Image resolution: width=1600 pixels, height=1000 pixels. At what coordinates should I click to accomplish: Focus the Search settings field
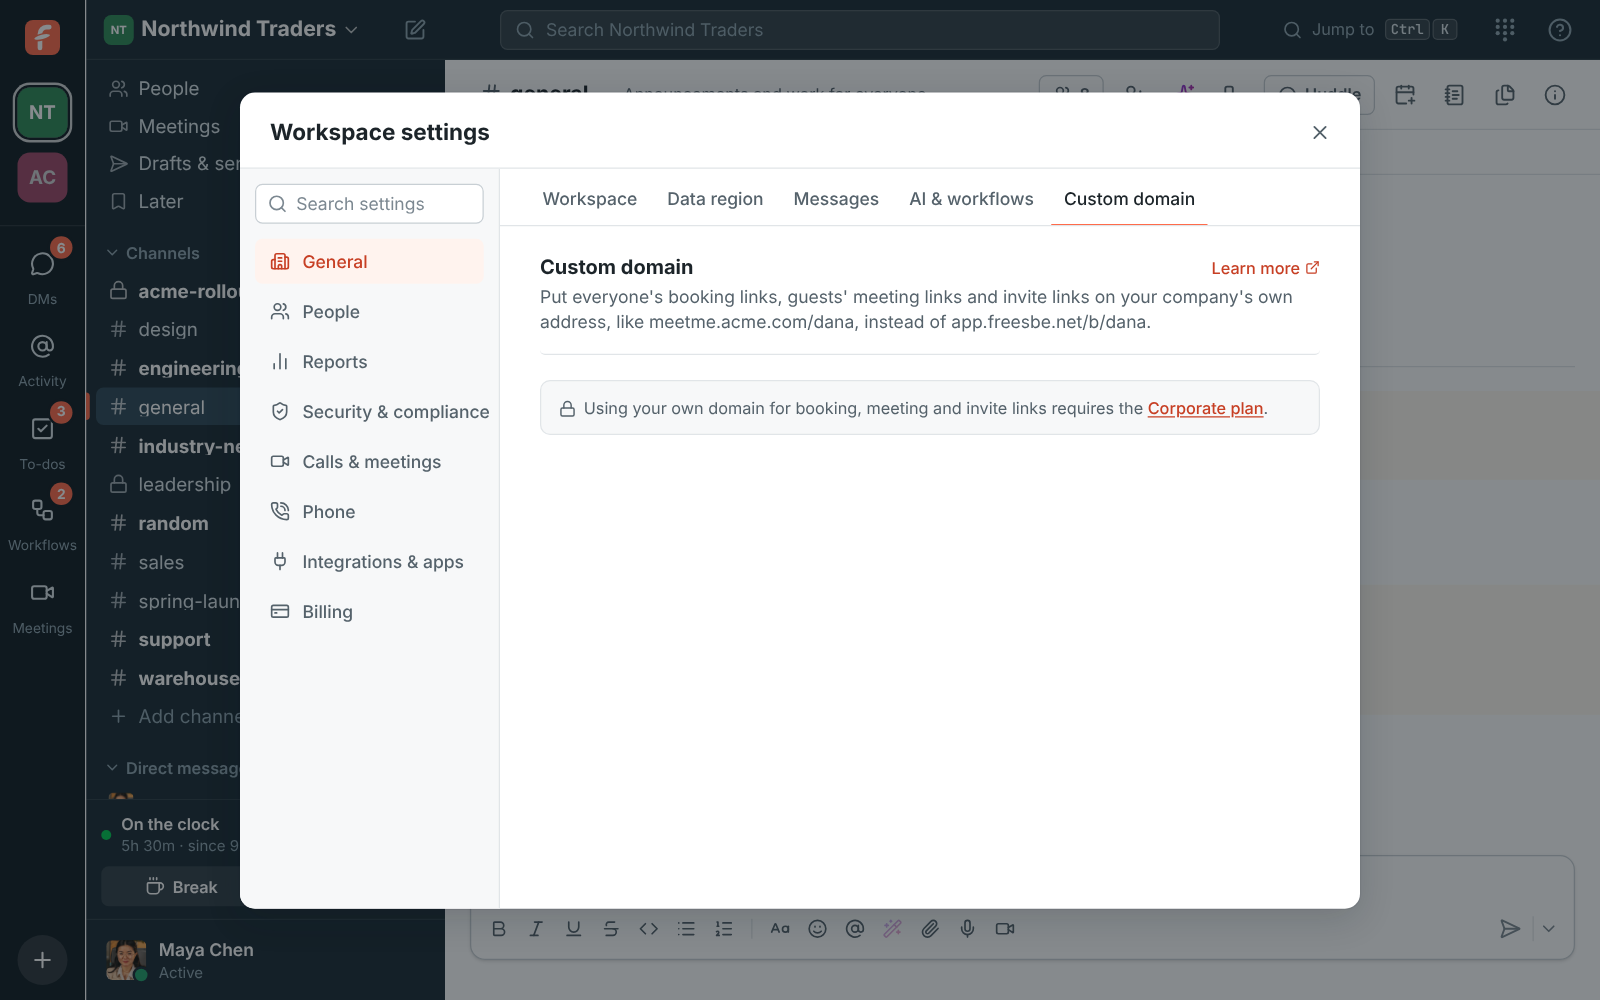(369, 204)
